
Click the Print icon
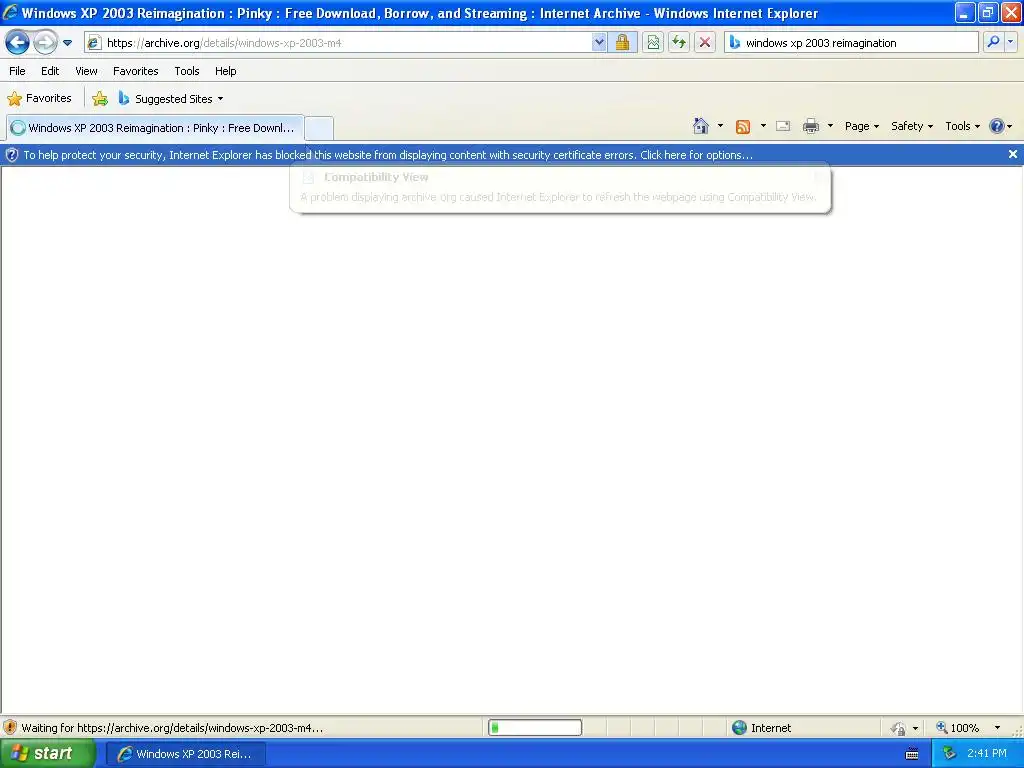(x=811, y=126)
